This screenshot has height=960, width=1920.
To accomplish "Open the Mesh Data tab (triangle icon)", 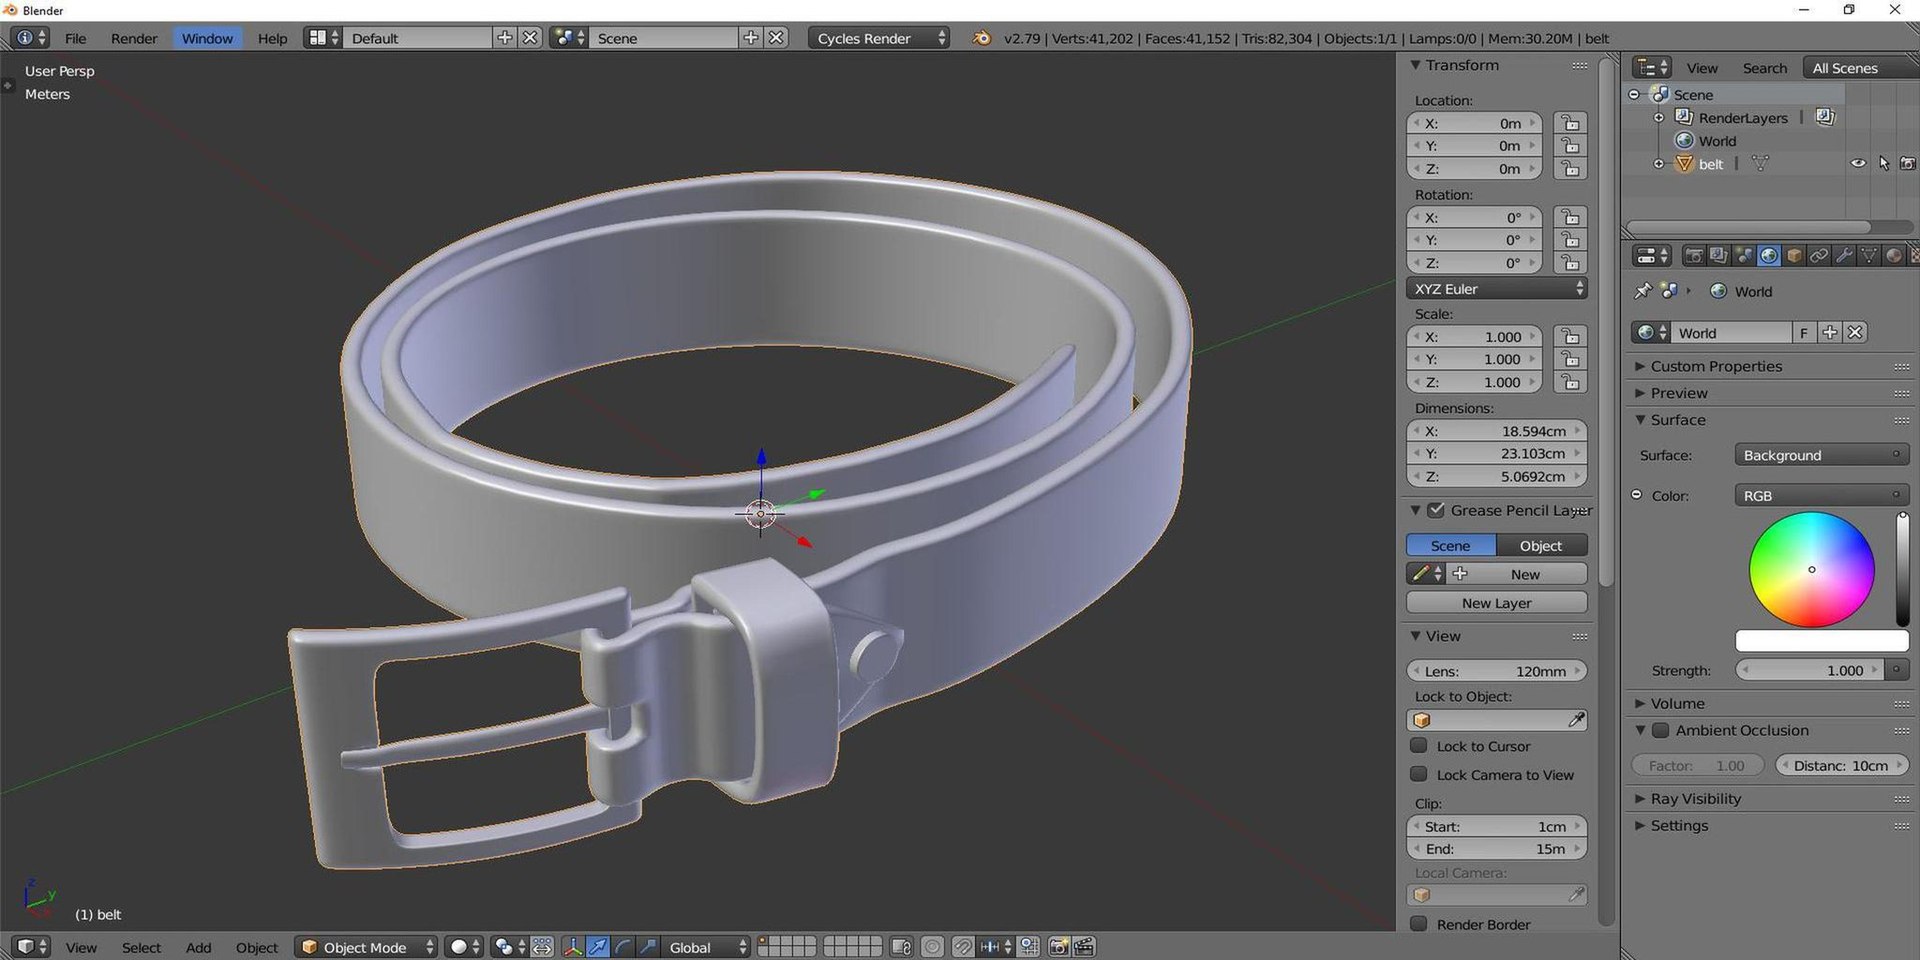I will tap(1868, 256).
